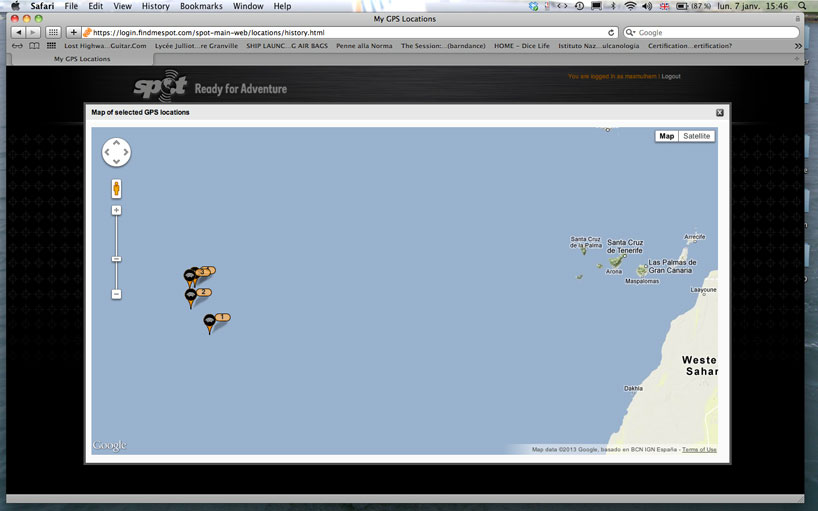Go forward with Safari's forward arrow
Screen dimensions: 818x511
32,32
